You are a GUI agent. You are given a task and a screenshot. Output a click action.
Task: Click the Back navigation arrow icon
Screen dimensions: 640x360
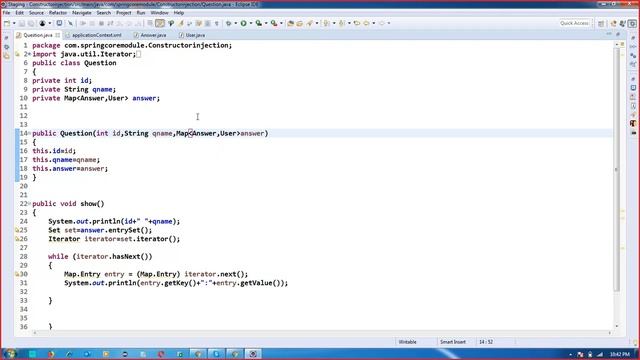click(367, 23)
